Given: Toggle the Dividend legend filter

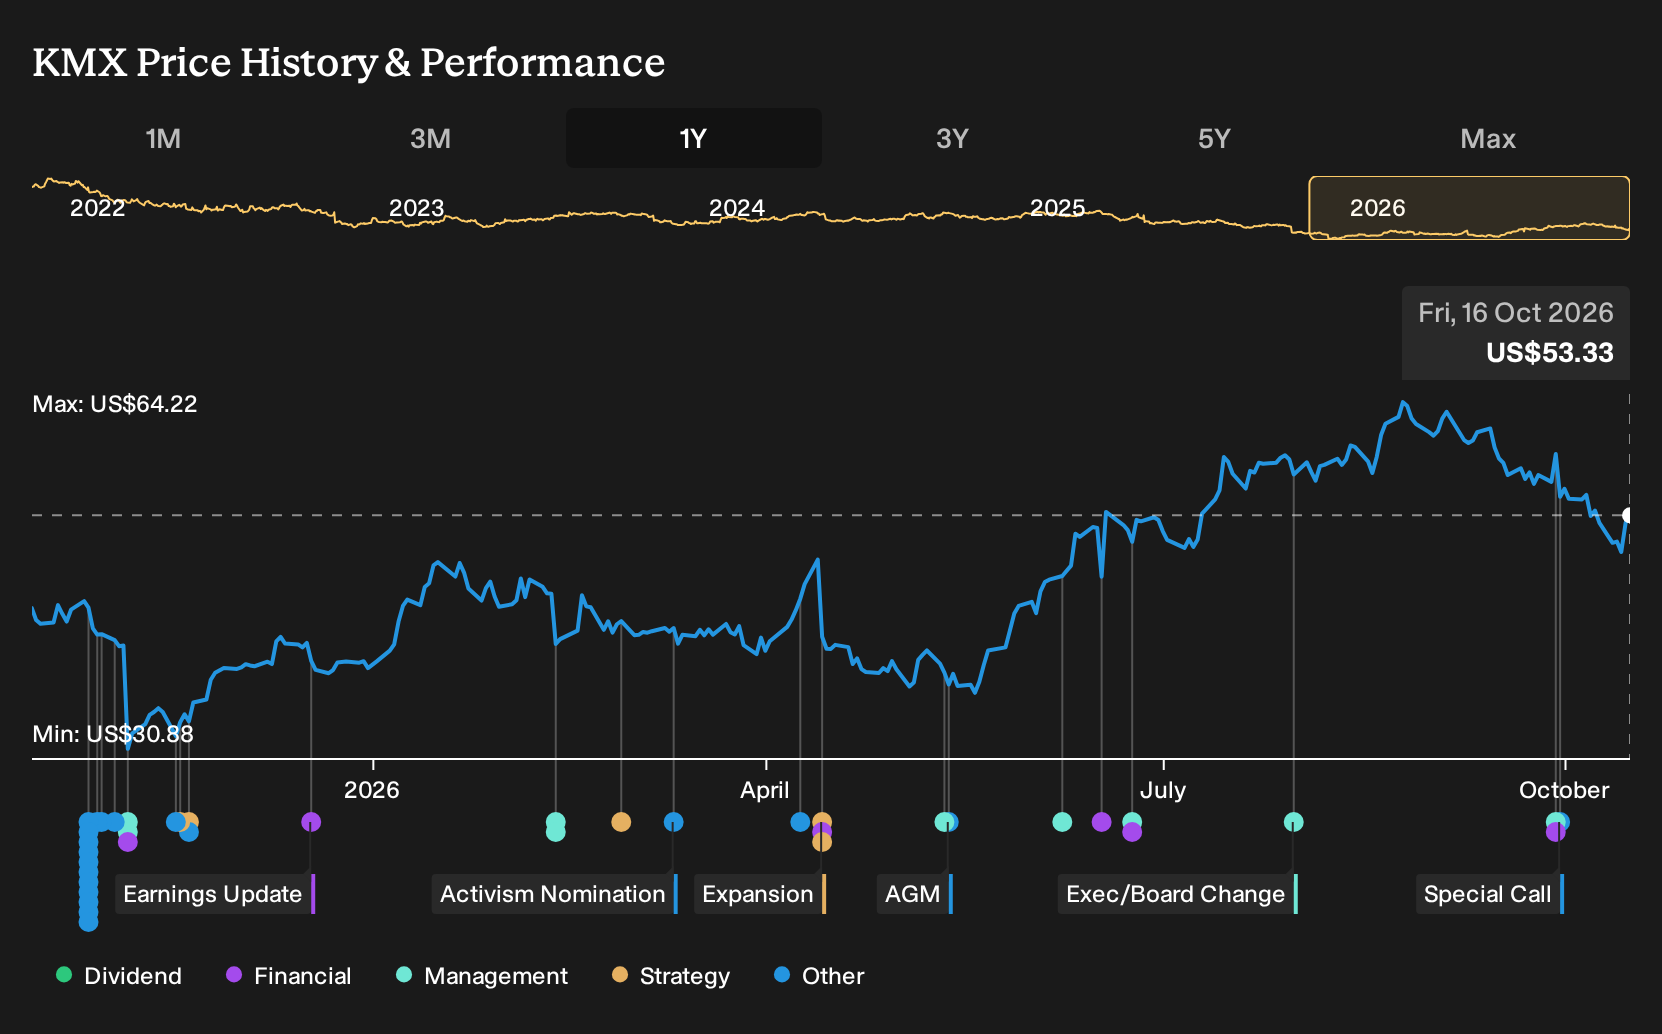Looking at the screenshot, I should click(119, 976).
